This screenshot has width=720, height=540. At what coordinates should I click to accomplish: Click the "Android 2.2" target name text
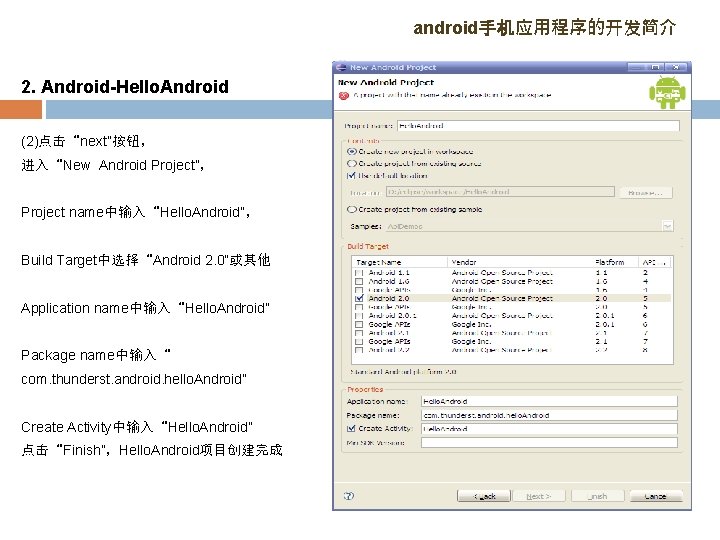388,350
